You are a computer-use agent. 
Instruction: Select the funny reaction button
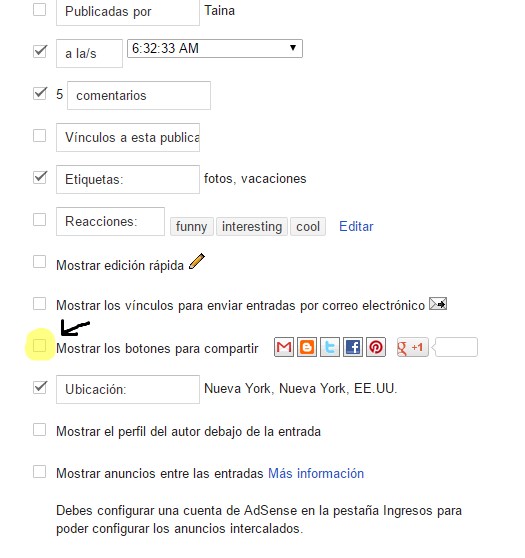coord(192,226)
